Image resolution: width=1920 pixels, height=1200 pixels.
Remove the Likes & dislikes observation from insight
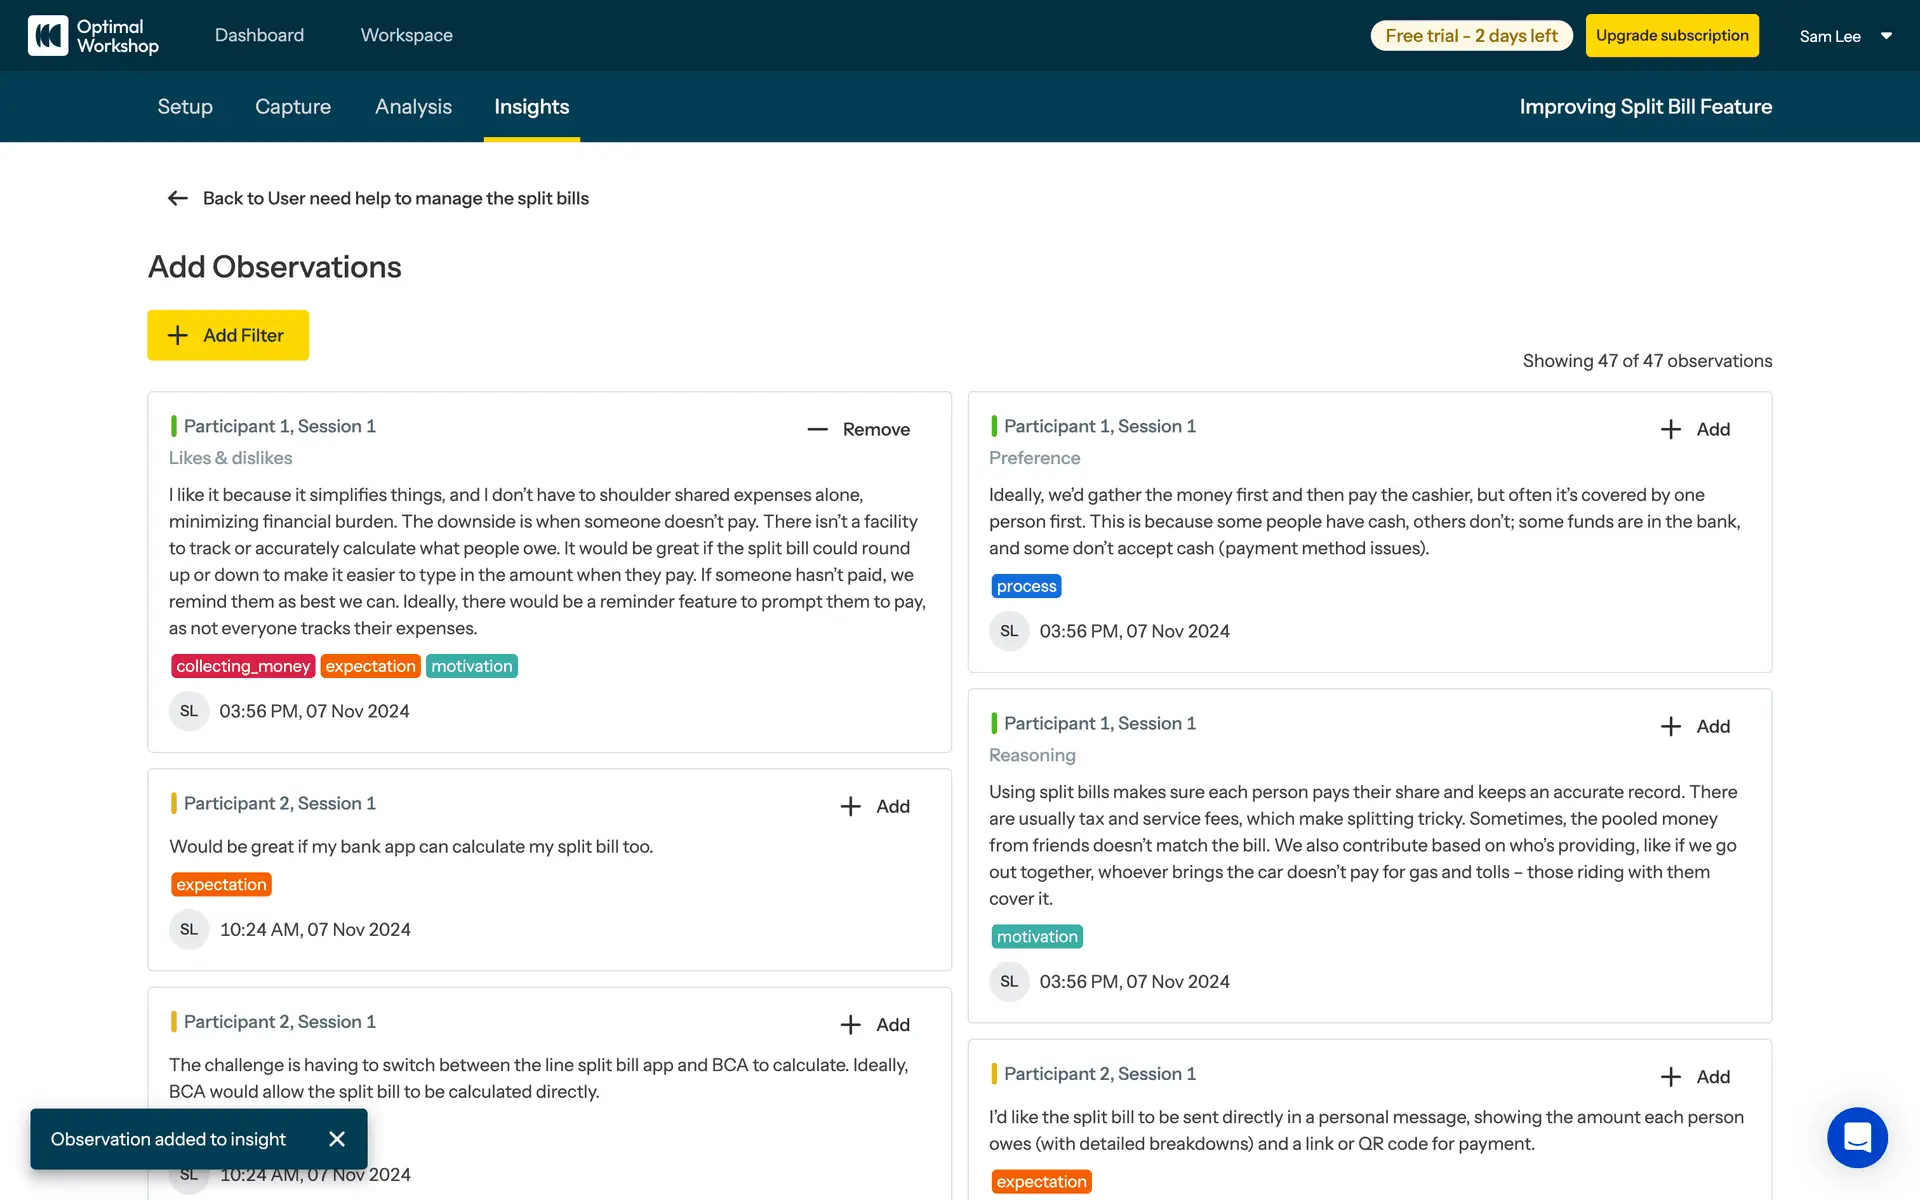pos(859,429)
